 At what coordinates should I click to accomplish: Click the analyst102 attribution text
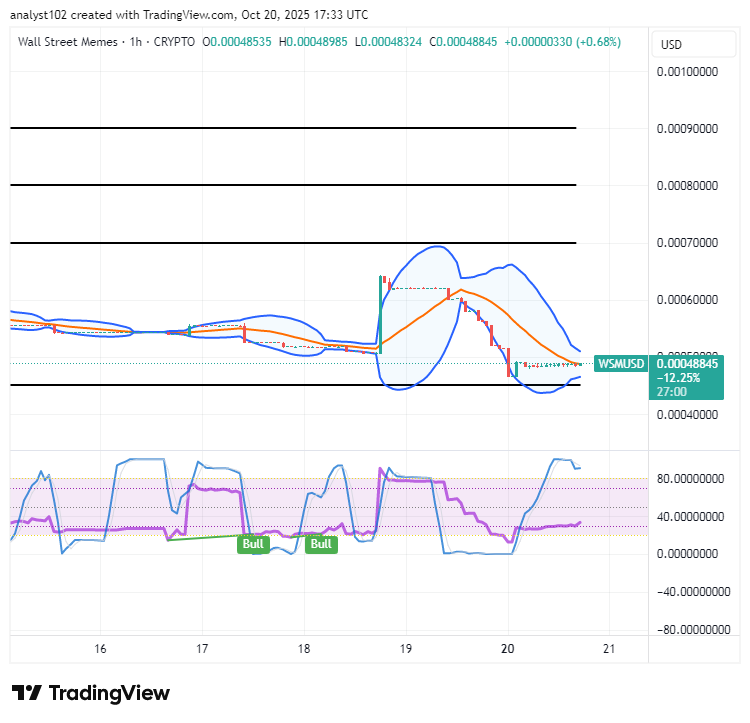pos(39,15)
